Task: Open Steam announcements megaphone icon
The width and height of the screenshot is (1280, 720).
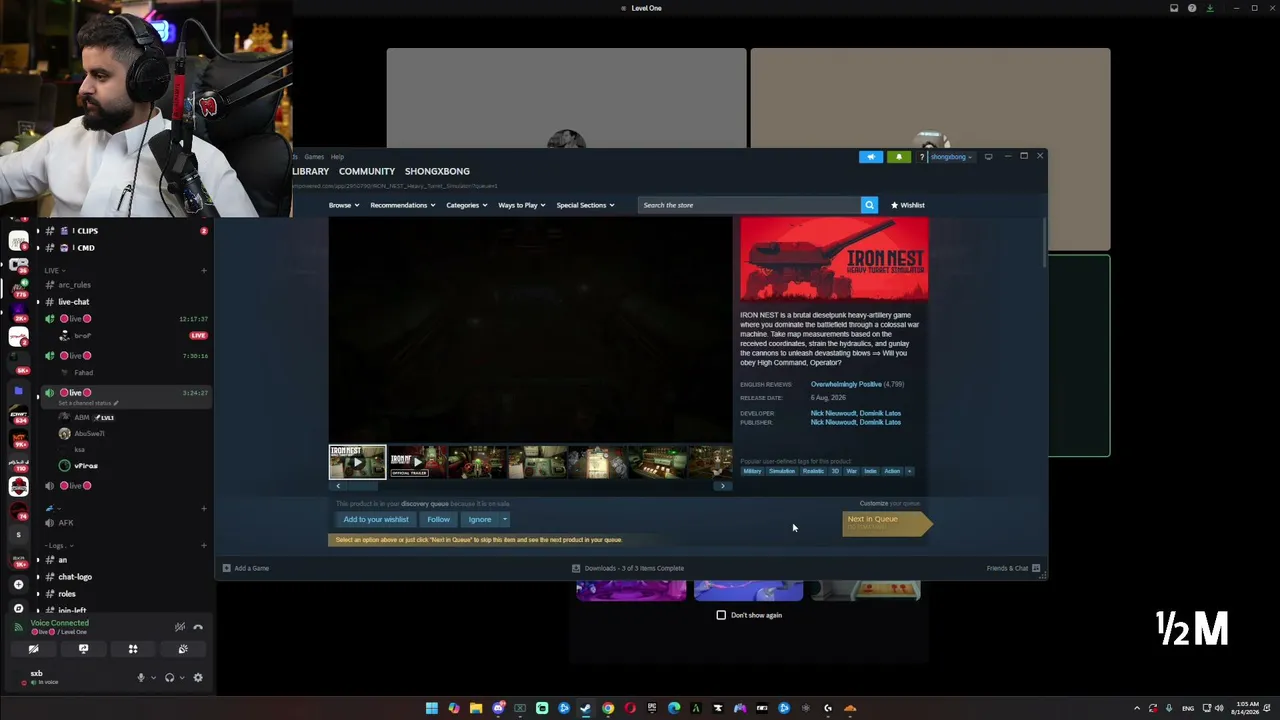Action: point(871,157)
